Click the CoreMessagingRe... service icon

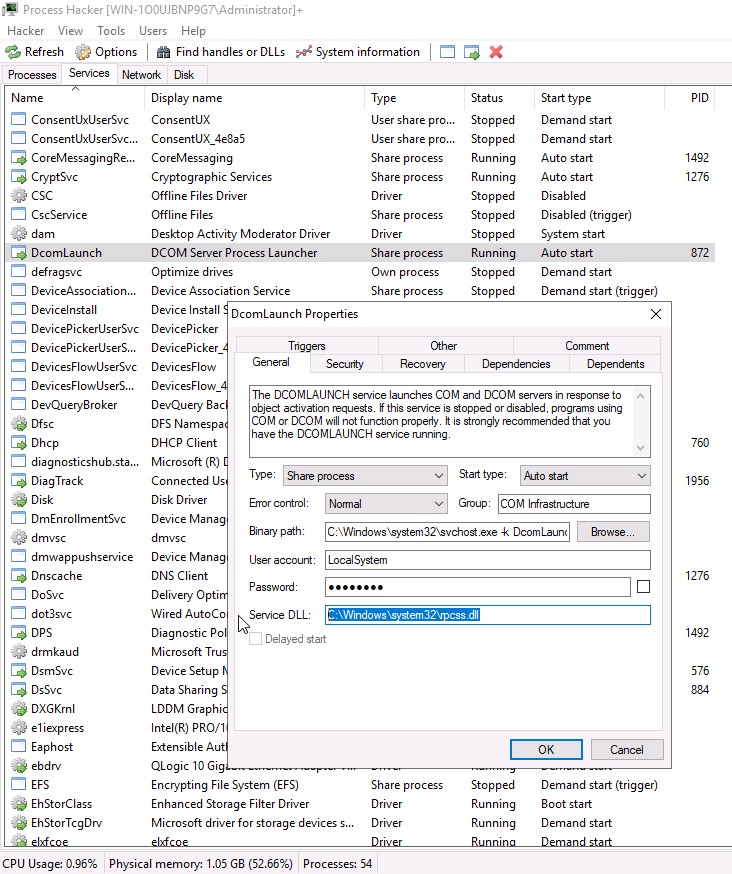click(19, 158)
